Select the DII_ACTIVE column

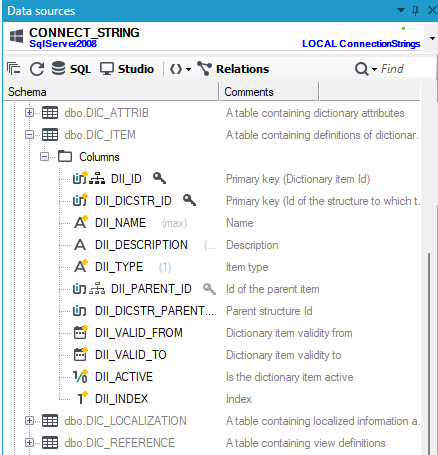pyautogui.click(x=124, y=377)
